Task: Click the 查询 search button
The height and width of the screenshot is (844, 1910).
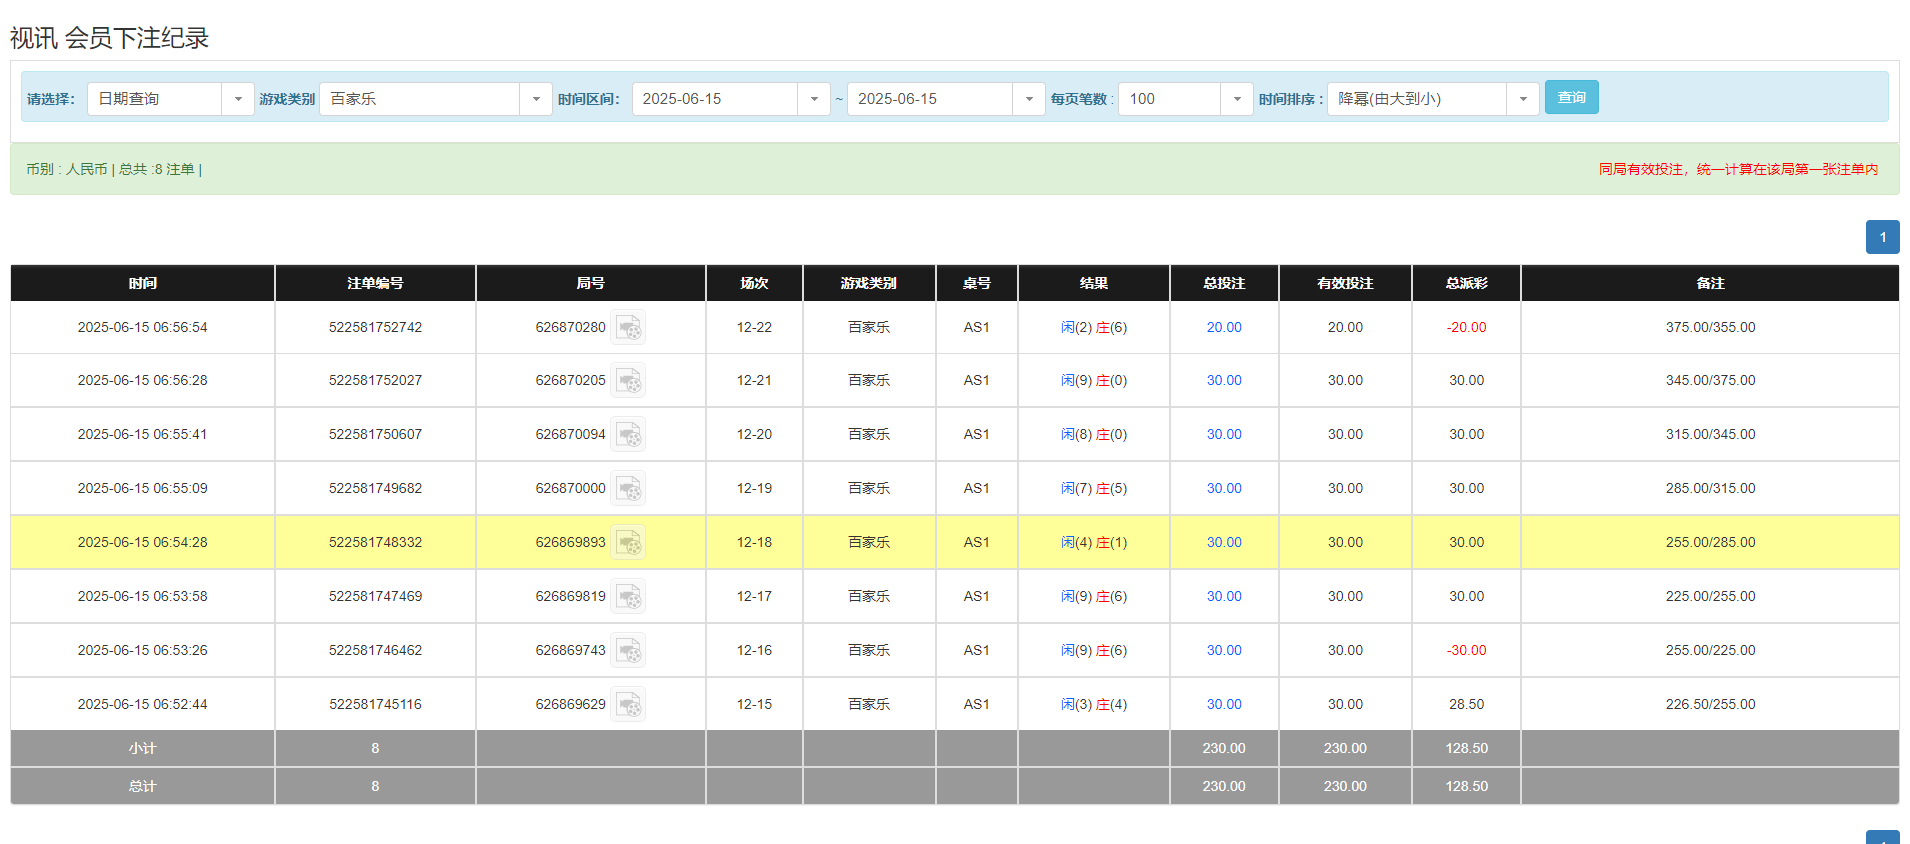Action: tap(1571, 97)
